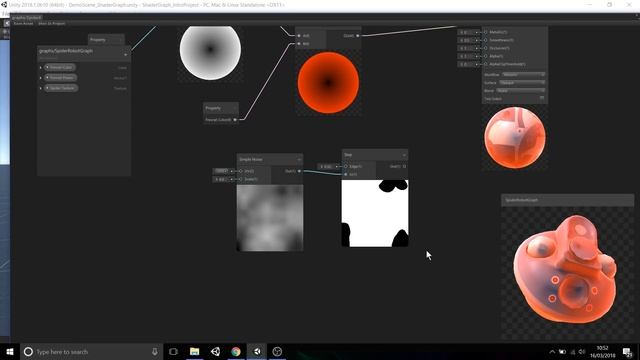
Task: Expand the Fresnel Power property row
Action: tap(40, 78)
